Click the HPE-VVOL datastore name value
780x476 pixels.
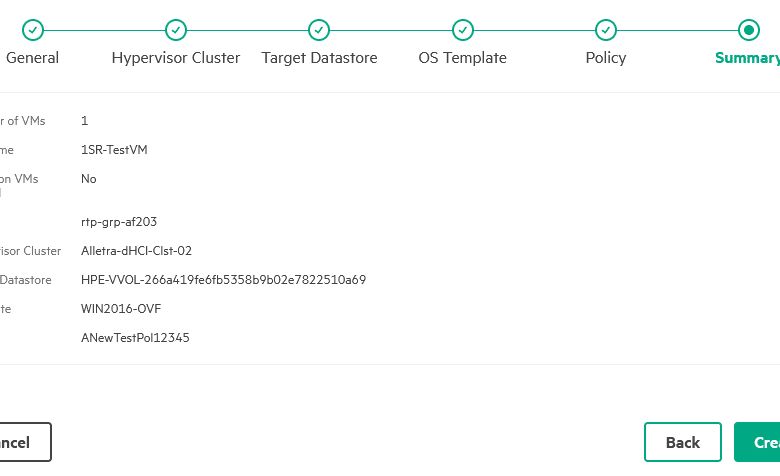point(223,280)
